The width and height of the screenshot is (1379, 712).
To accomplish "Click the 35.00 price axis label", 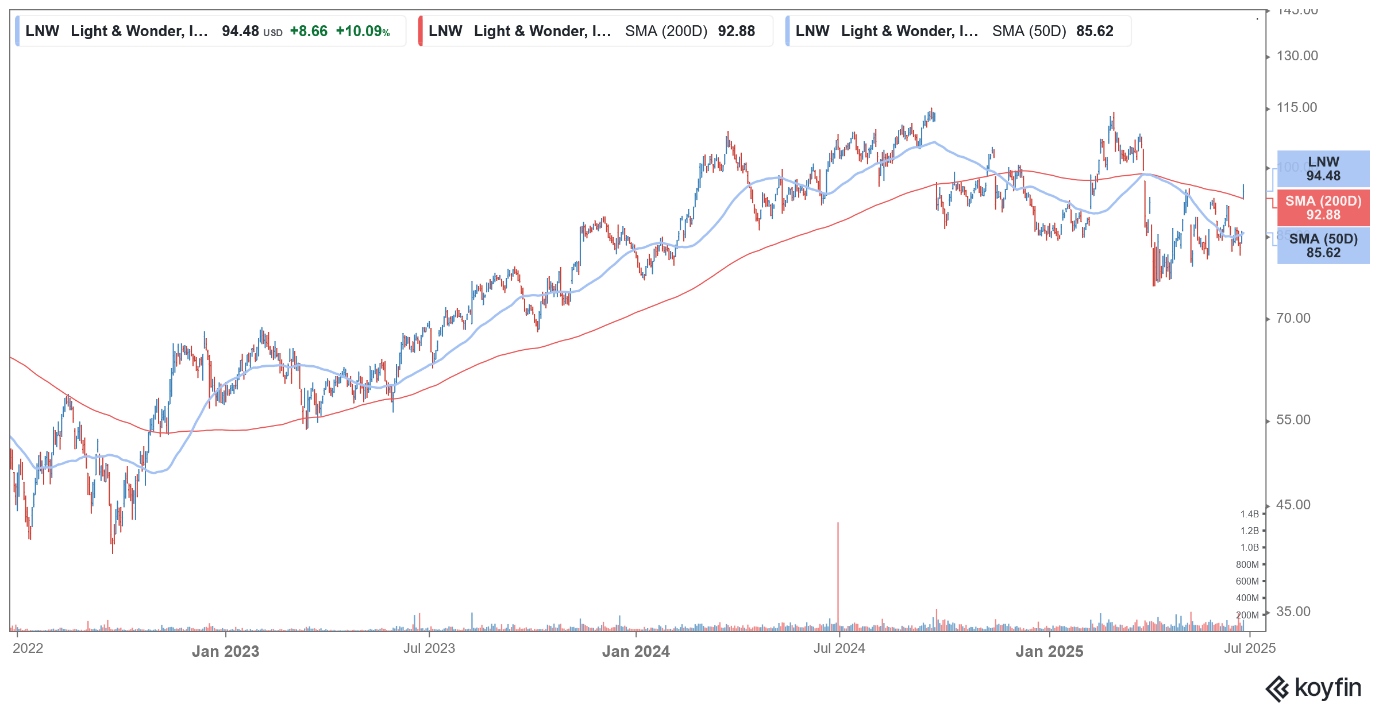I will 1294,611.
